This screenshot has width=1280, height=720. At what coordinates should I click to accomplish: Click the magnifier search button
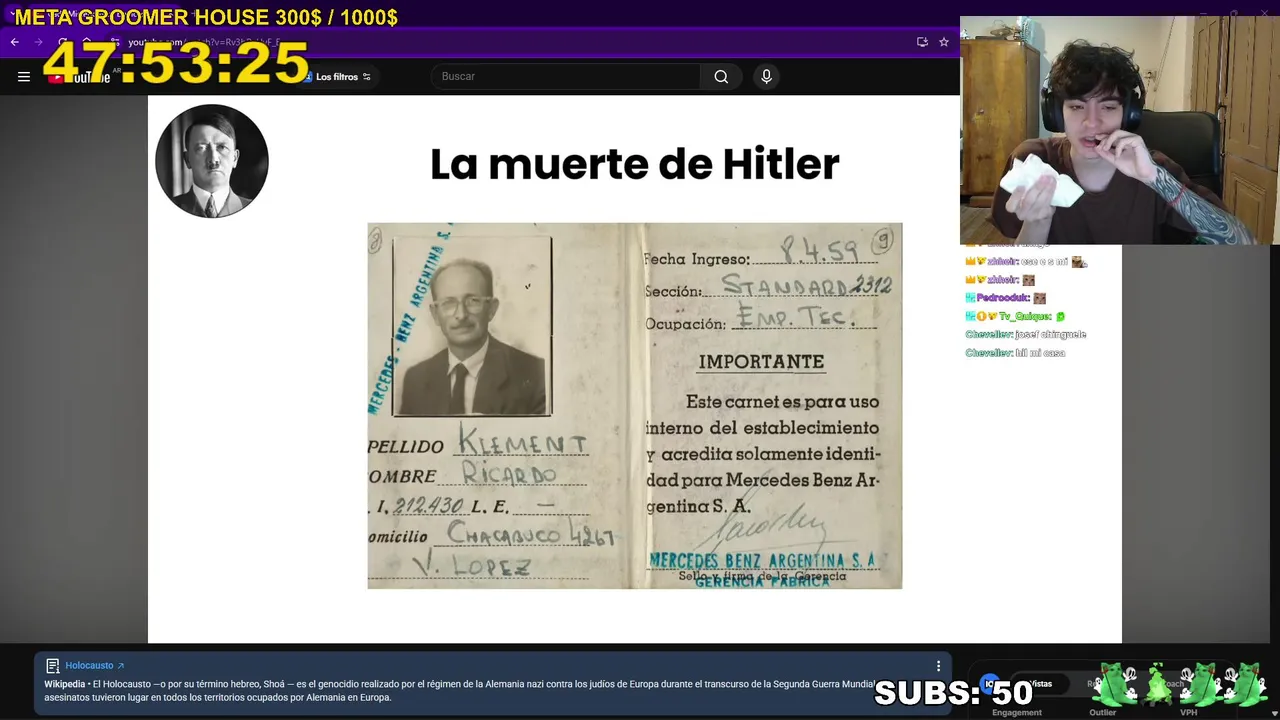(721, 77)
